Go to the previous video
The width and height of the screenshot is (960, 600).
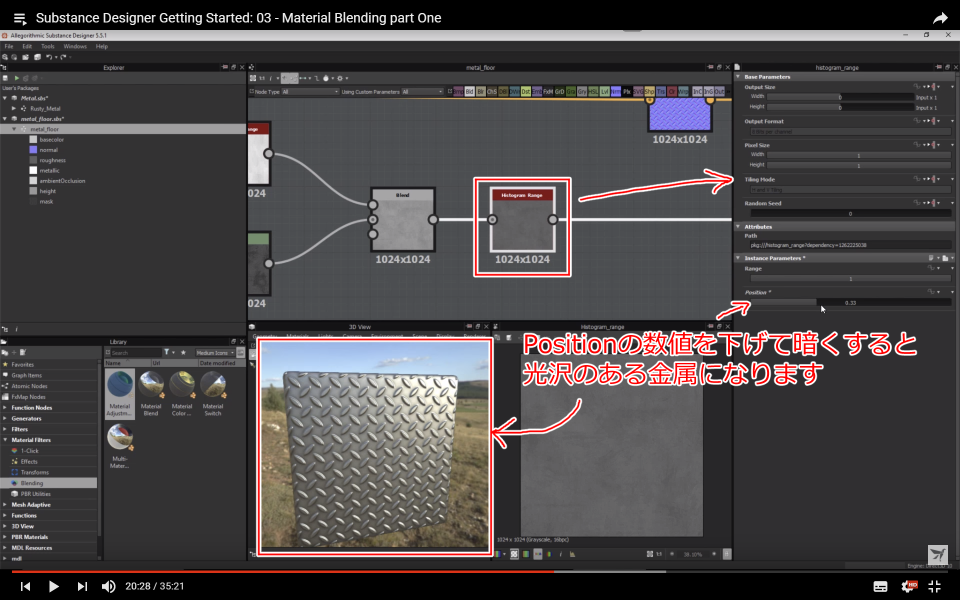[25, 586]
